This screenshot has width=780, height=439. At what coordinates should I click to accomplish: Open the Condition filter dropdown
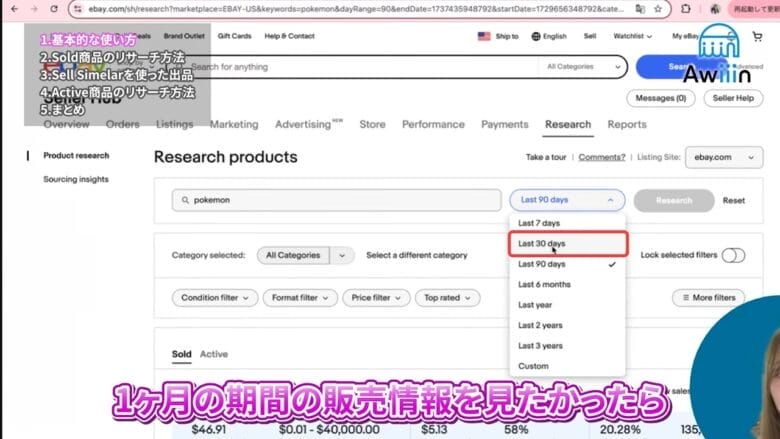215,298
